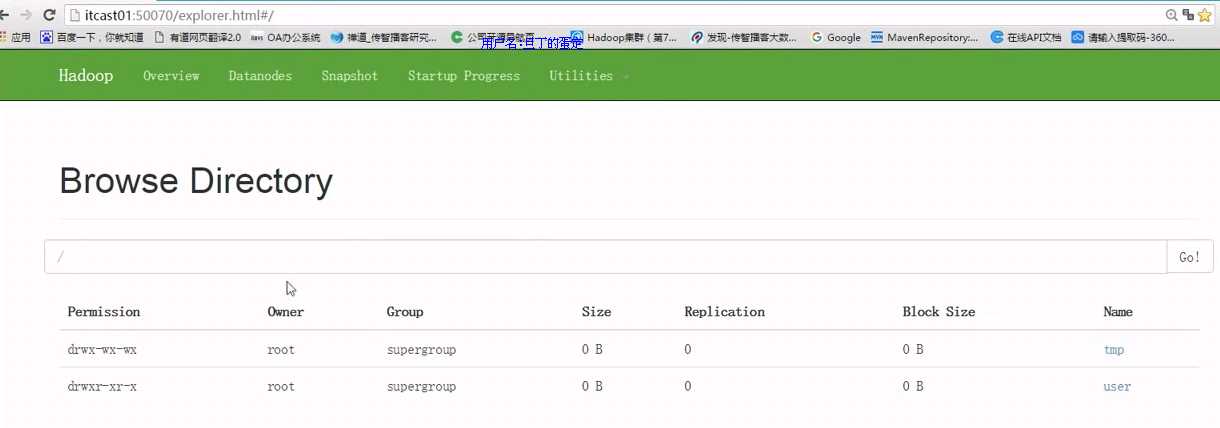
Task: Click the root owner in the user row
Action: pyautogui.click(x=281, y=386)
